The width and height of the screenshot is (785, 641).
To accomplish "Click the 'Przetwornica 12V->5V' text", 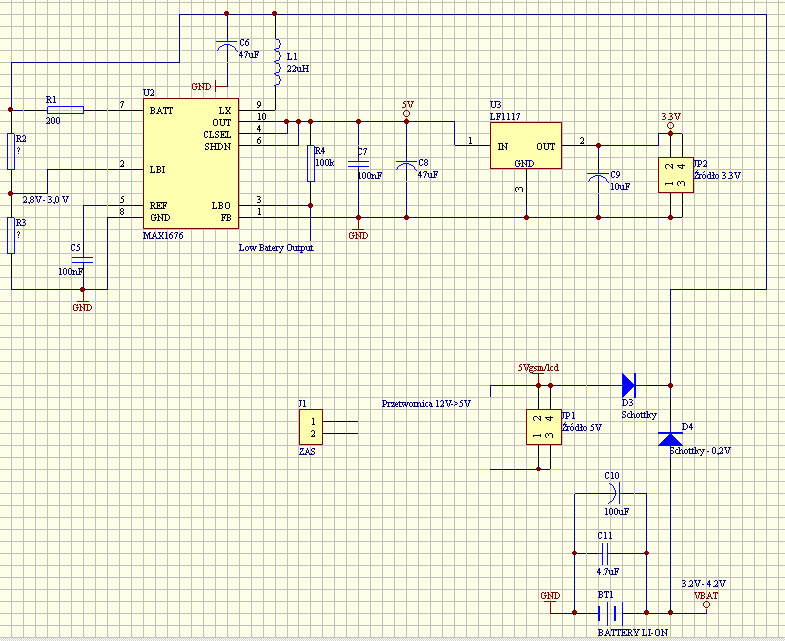I will point(426,404).
